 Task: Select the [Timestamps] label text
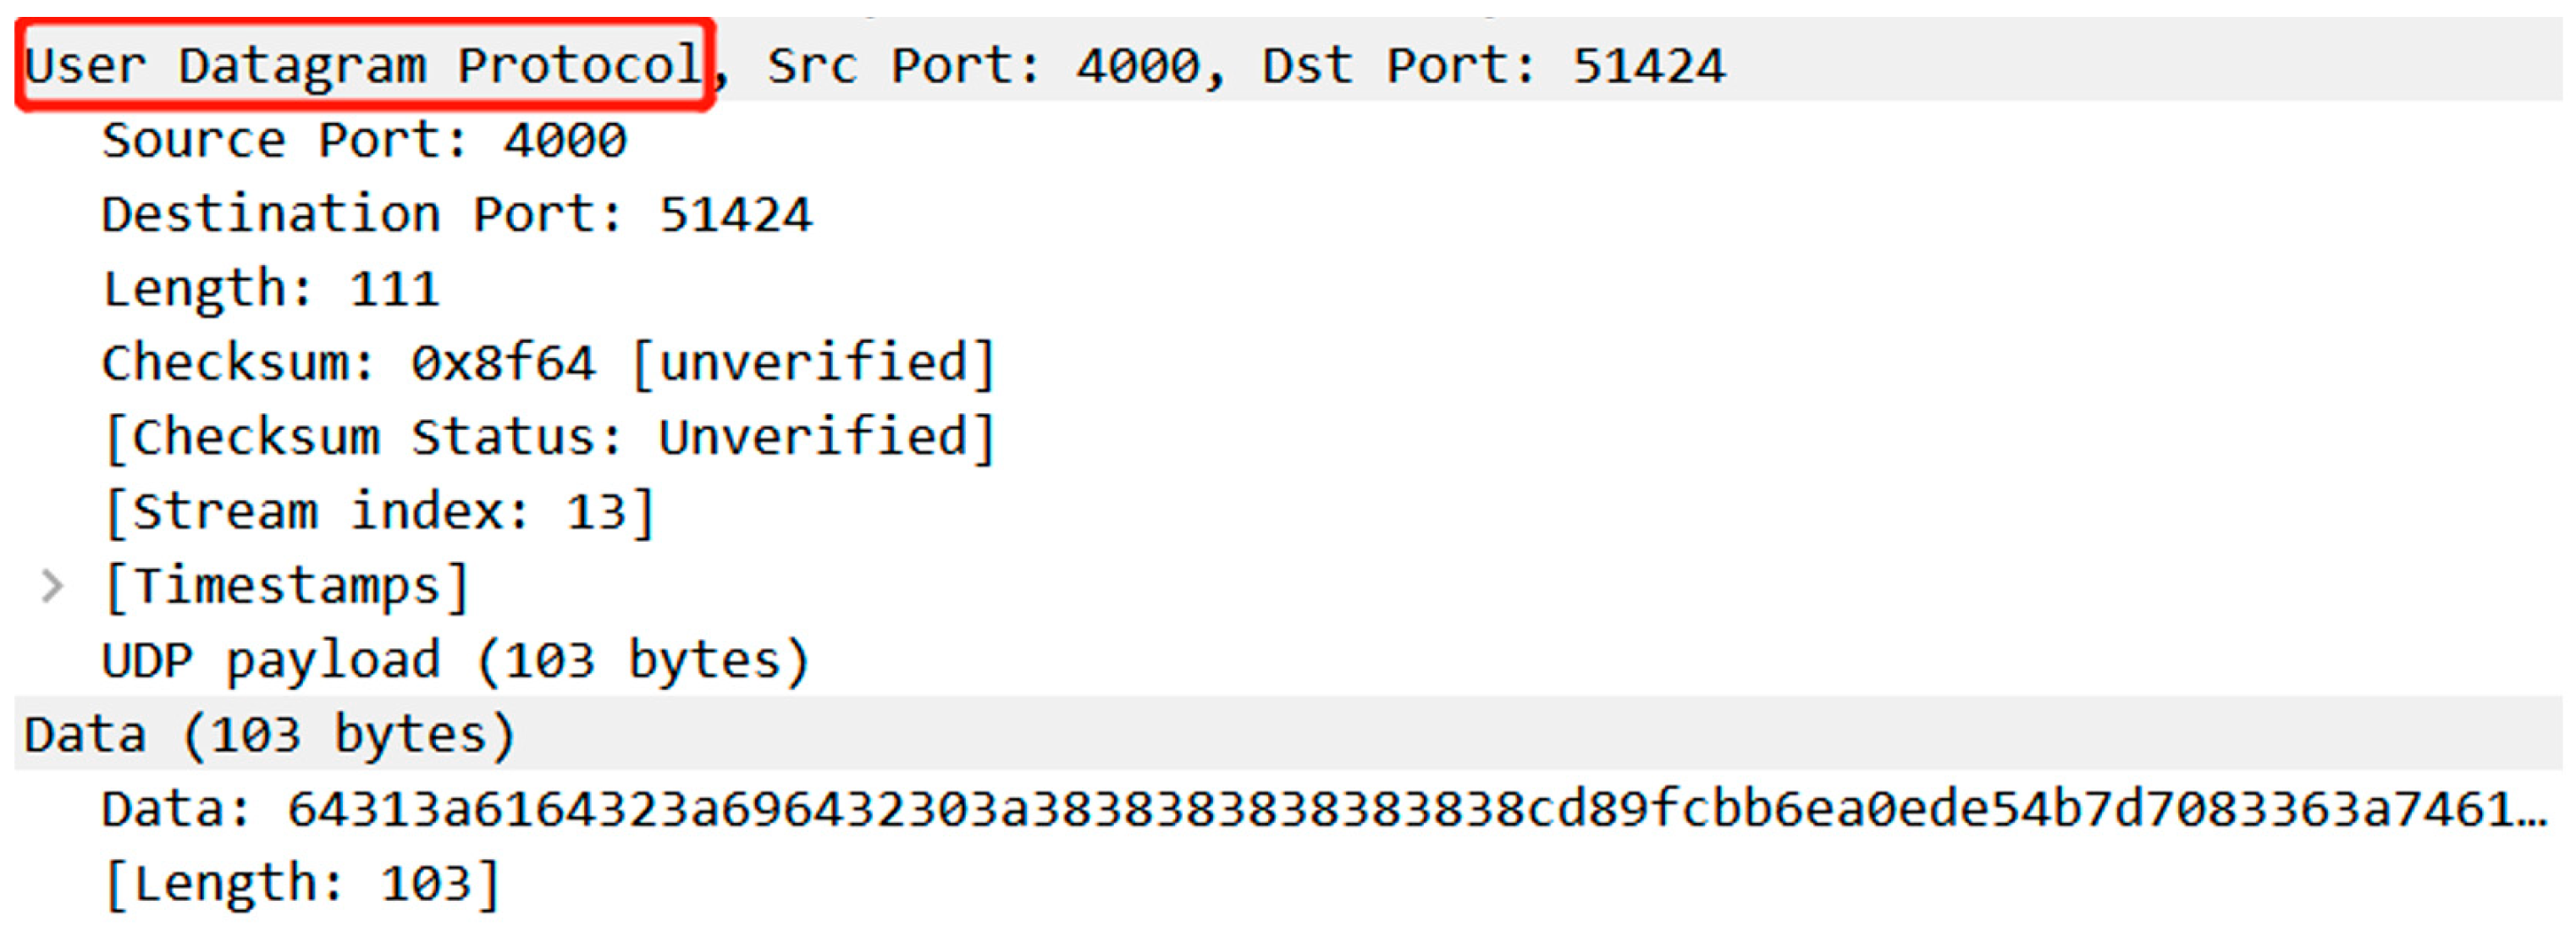point(286,586)
